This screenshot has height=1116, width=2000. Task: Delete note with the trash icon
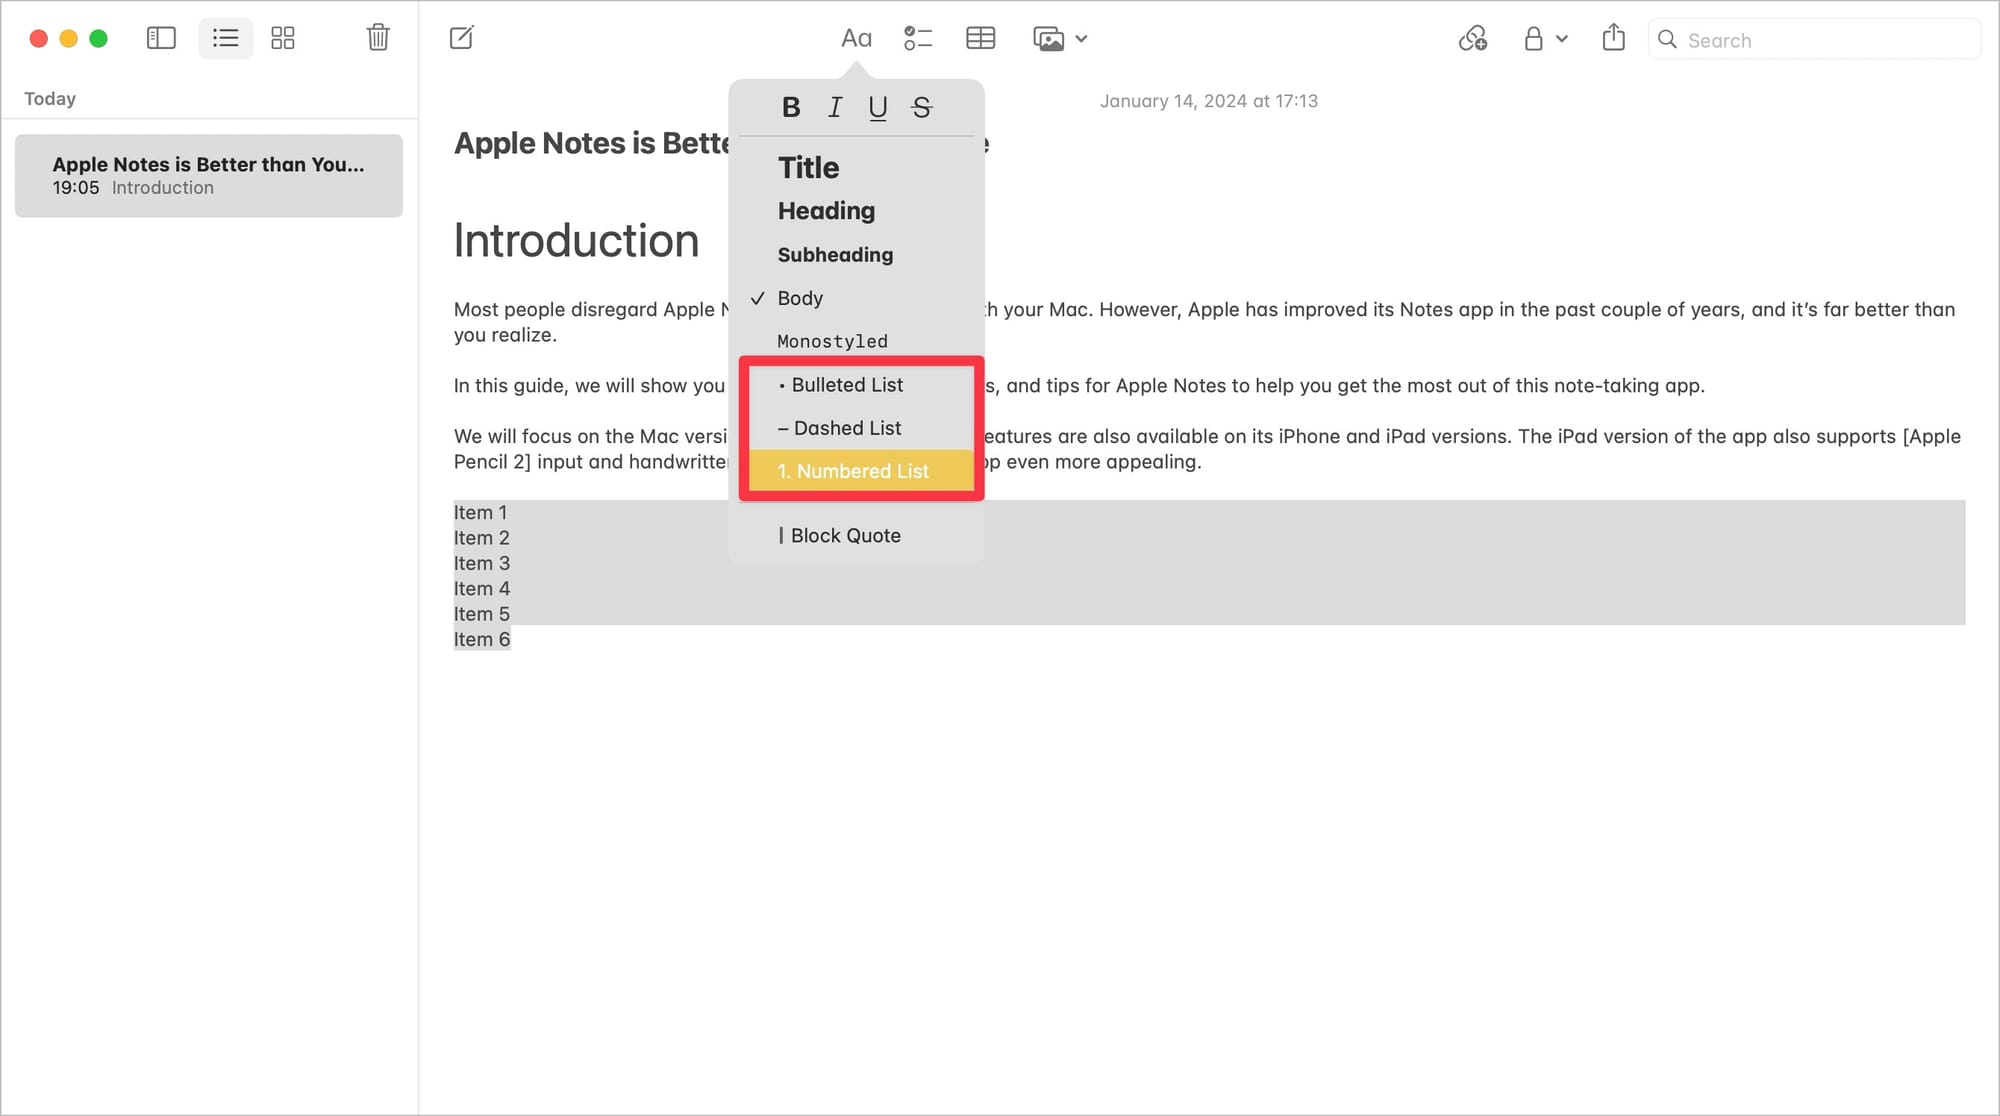pyautogui.click(x=378, y=38)
